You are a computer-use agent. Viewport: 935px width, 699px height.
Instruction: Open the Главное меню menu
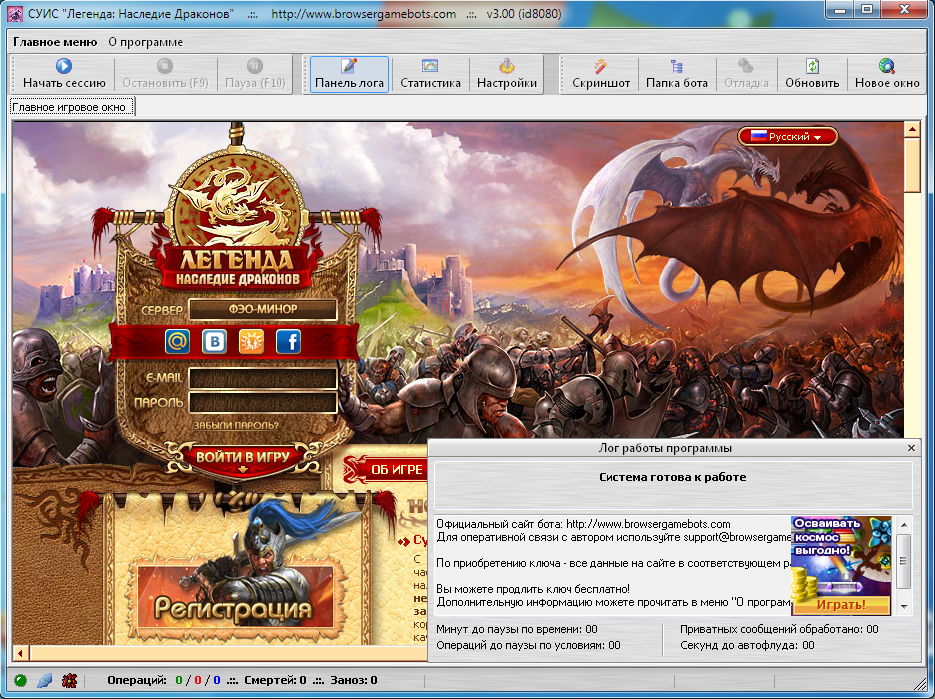(x=55, y=42)
